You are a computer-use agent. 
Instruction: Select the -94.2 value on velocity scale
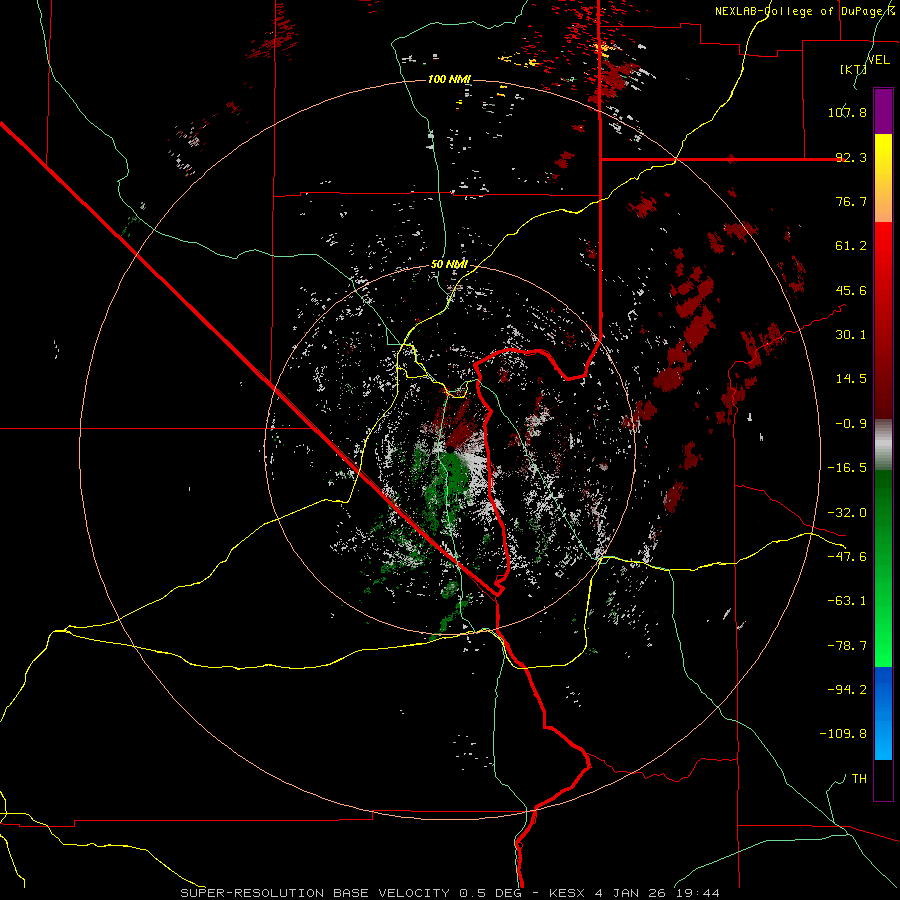(x=847, y=689)
